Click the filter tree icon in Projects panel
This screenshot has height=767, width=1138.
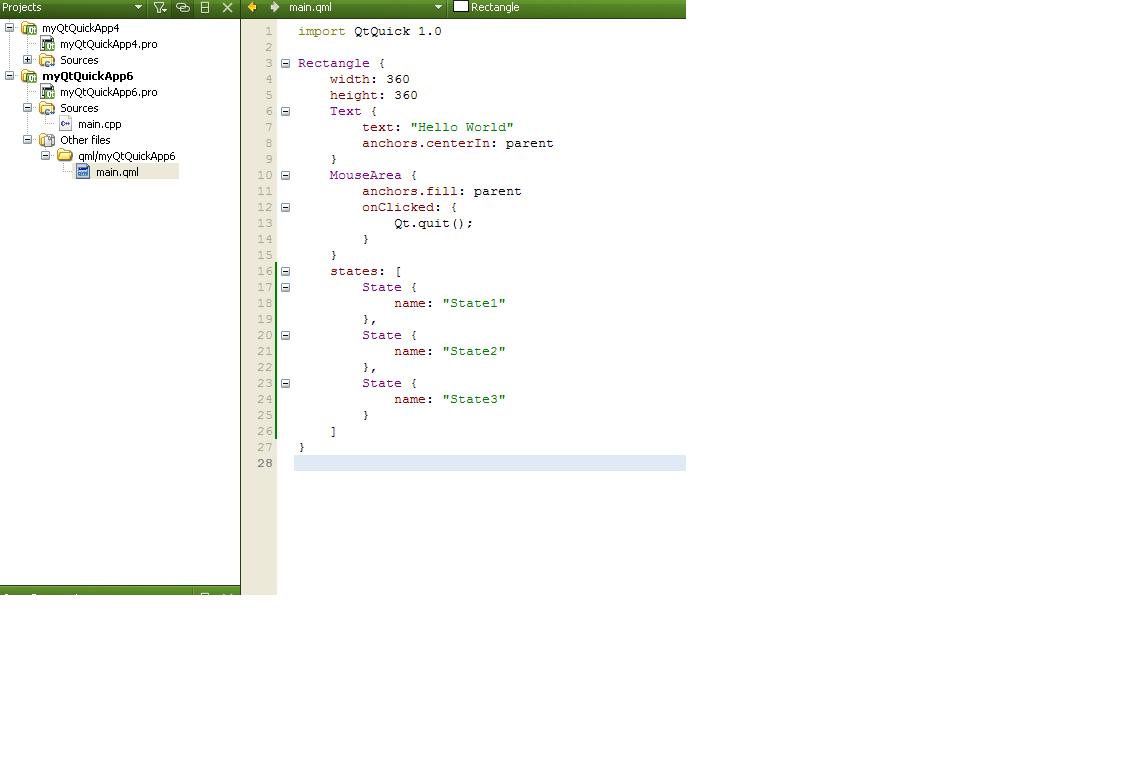point(160,7)
